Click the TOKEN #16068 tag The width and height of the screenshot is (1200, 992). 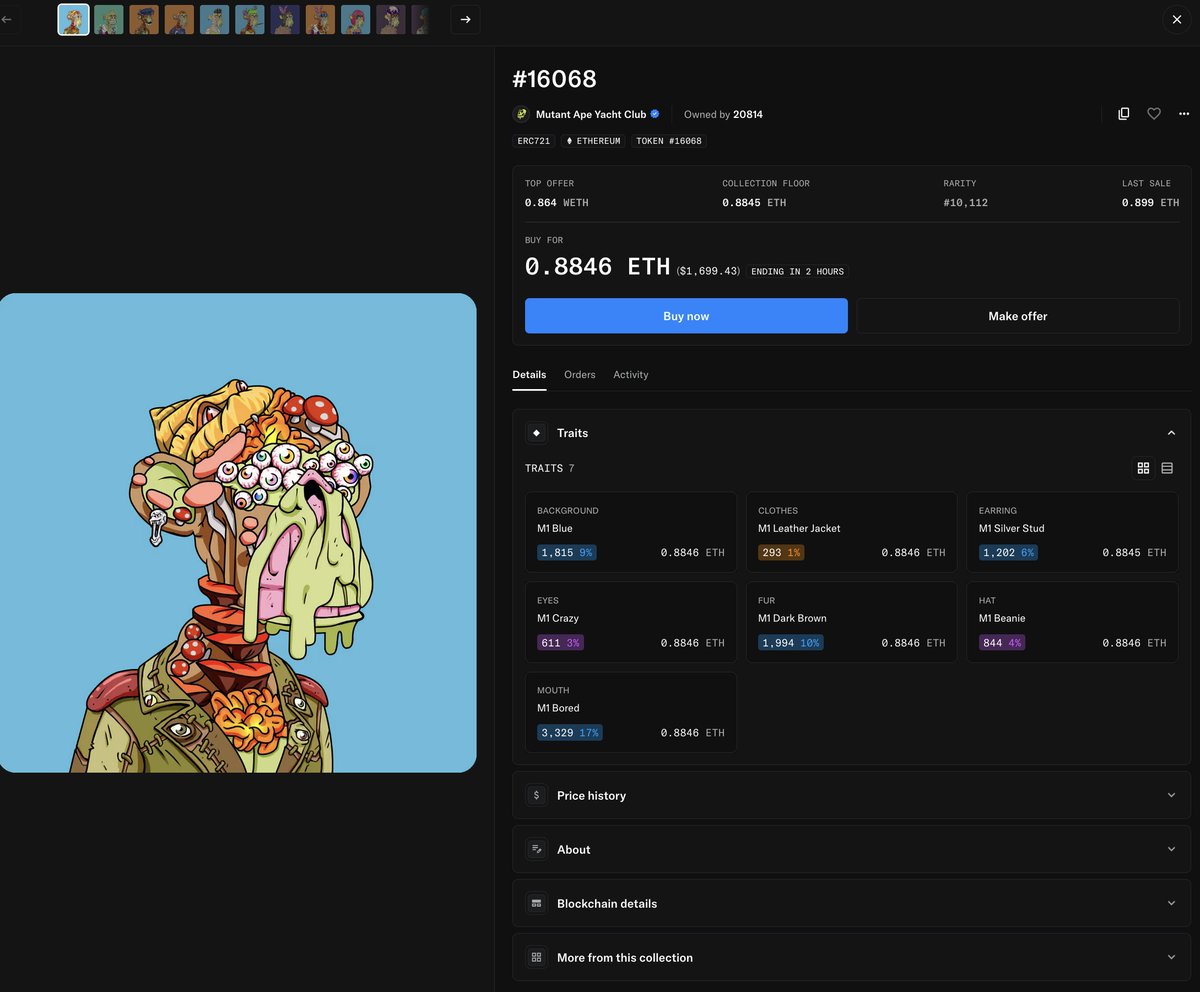(669, 141)
